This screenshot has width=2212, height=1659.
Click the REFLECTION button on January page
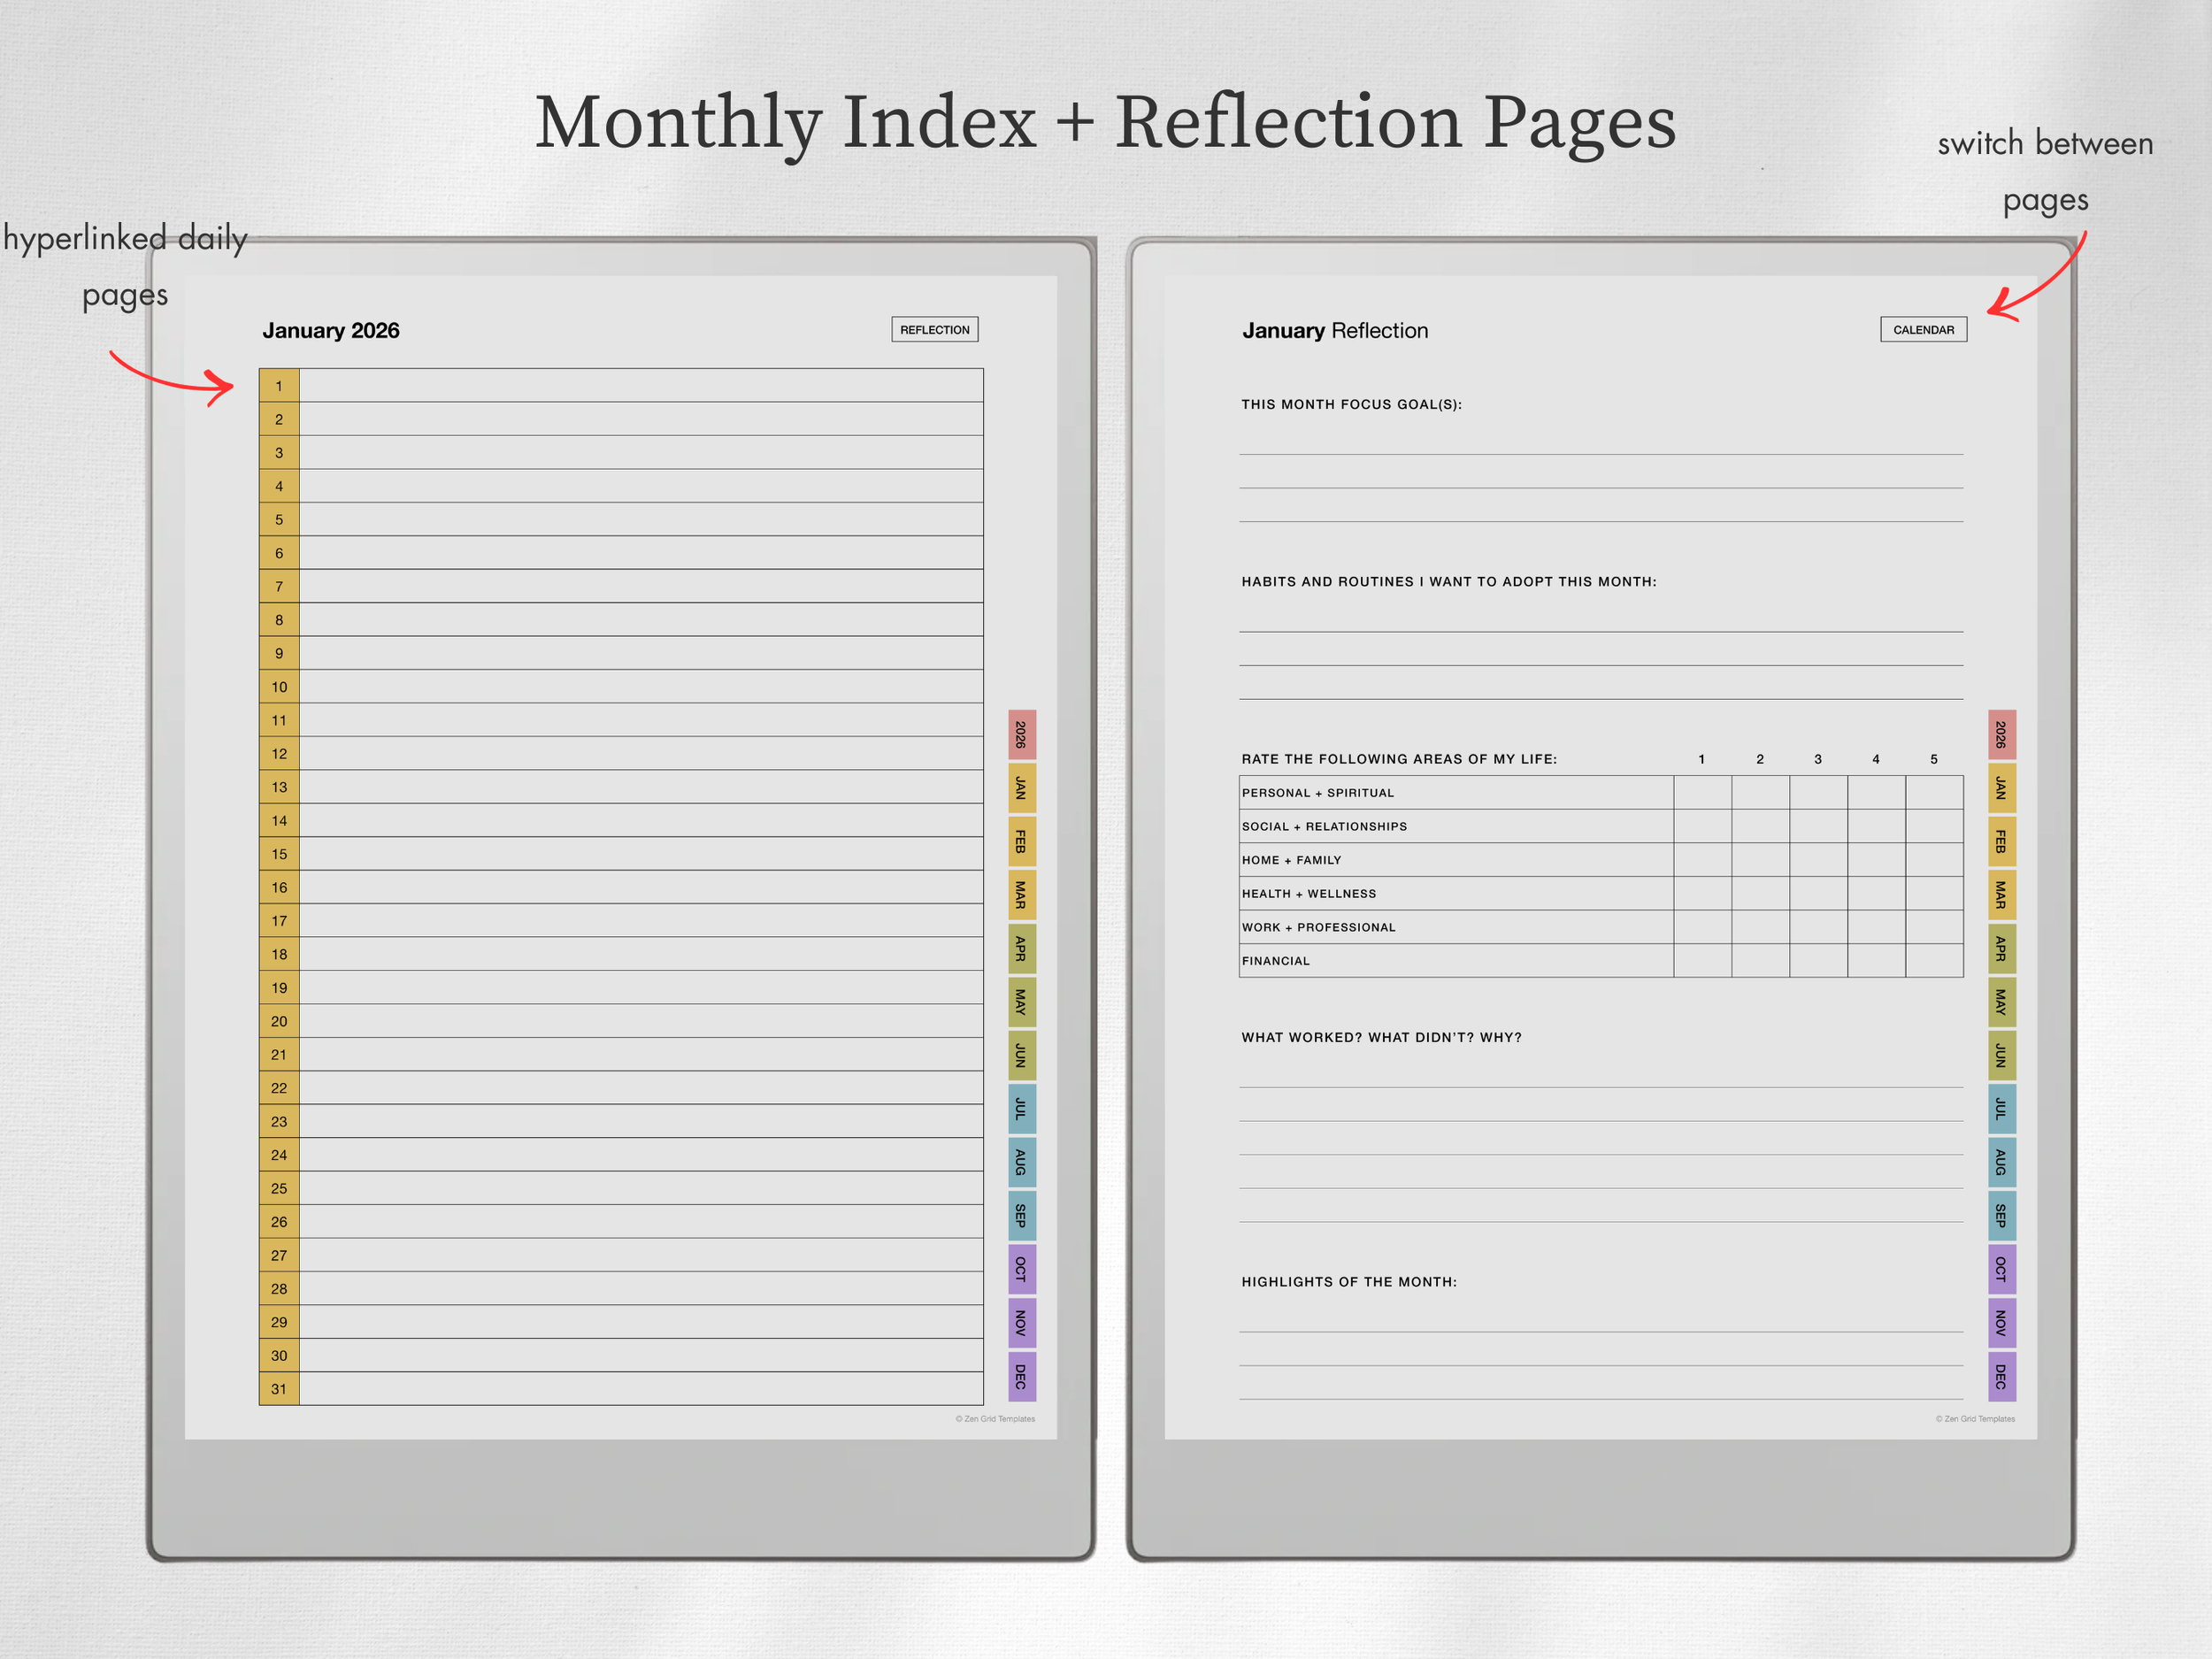(x=934, y=330)
